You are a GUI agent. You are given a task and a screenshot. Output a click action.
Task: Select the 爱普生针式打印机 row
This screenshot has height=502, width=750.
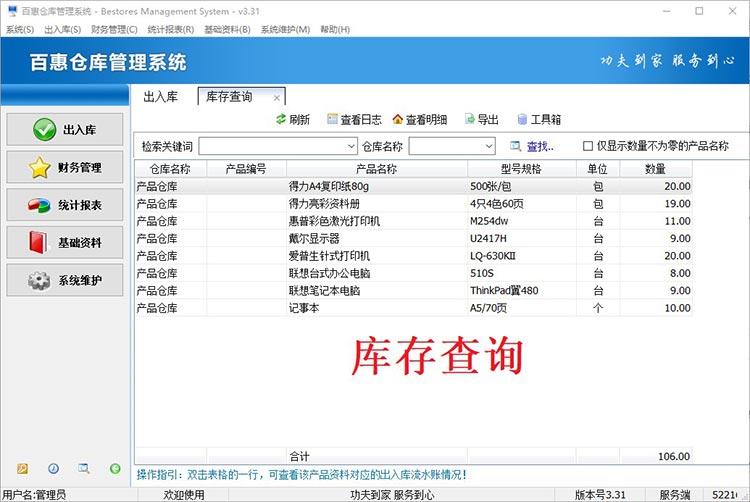[414, 256]
